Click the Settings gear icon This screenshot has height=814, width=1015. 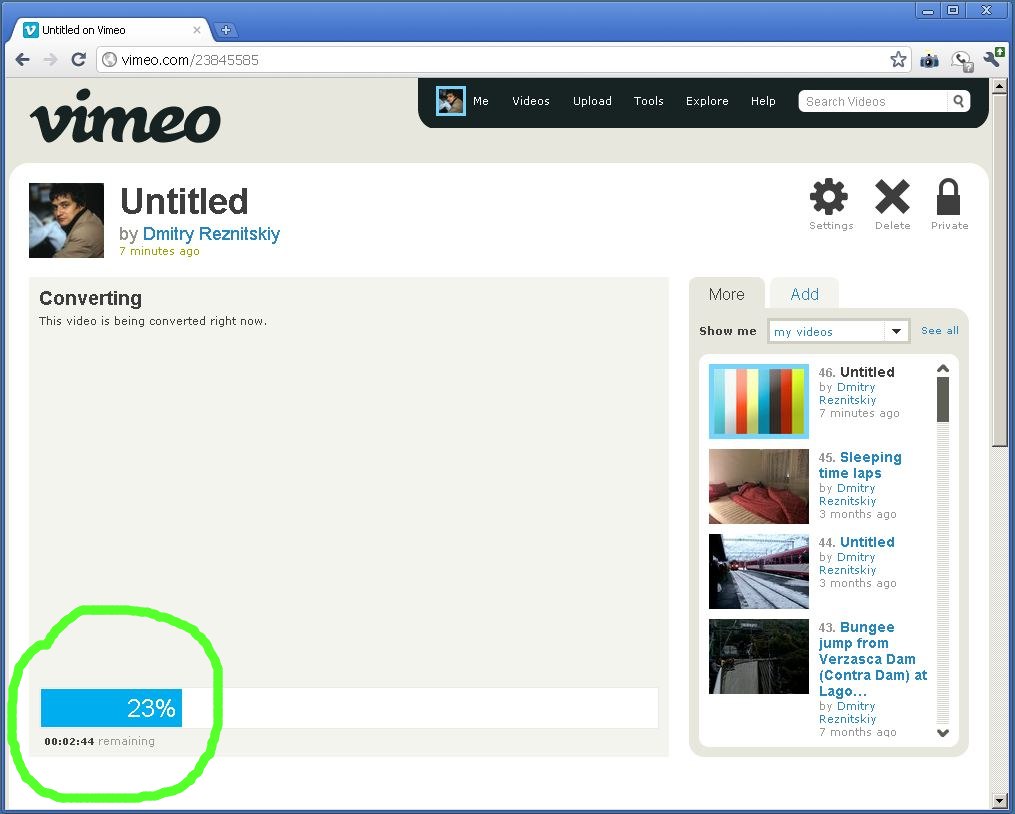click(x=829, y=198)
